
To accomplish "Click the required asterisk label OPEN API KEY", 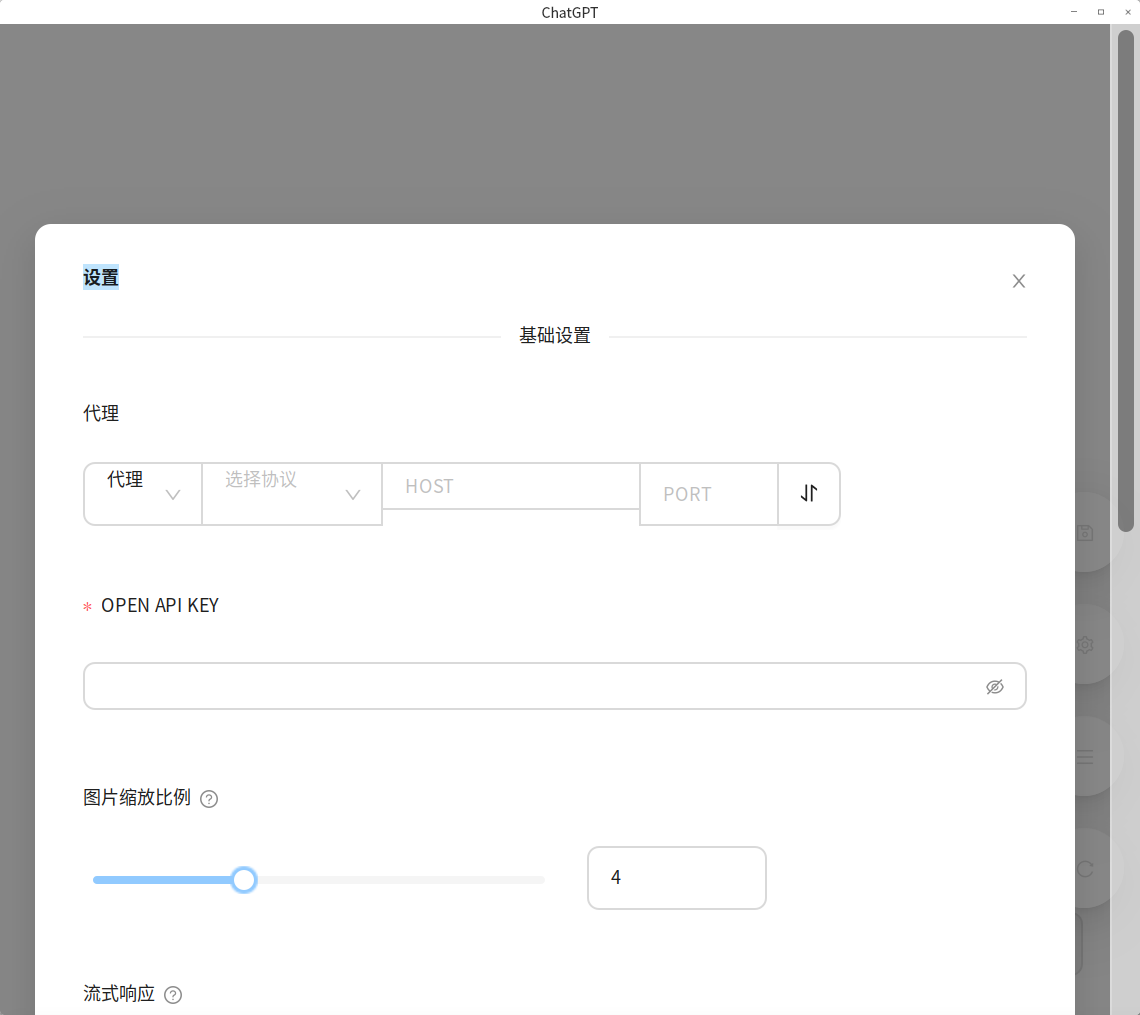I will (160, 604).
